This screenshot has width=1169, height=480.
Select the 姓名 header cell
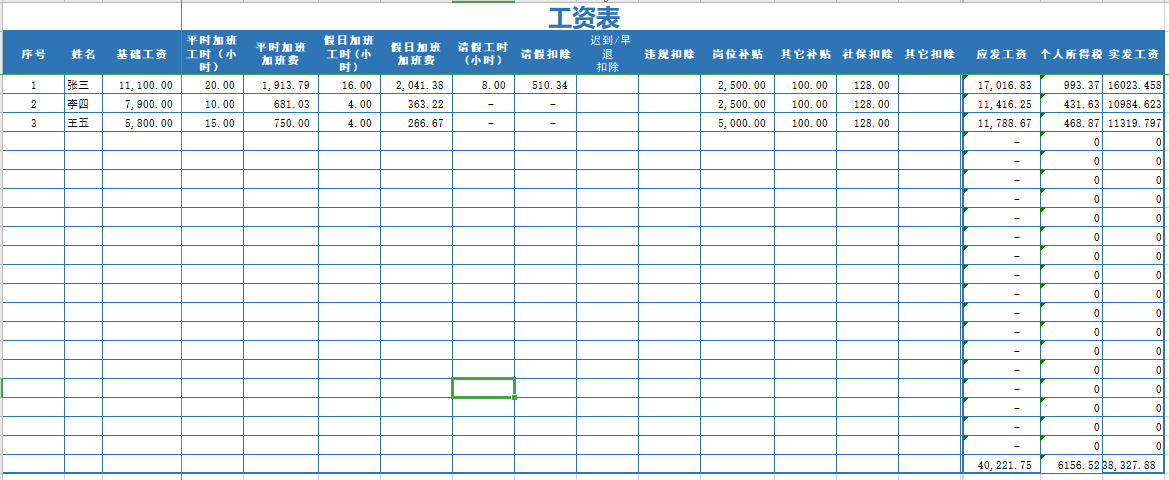click(x=84, y=54)
